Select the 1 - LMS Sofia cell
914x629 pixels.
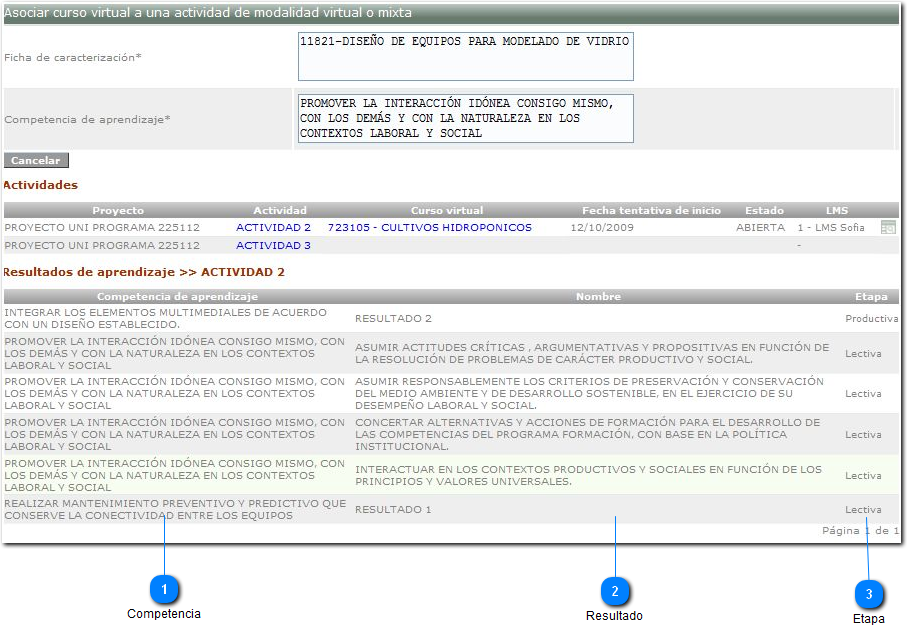point(831,227)
